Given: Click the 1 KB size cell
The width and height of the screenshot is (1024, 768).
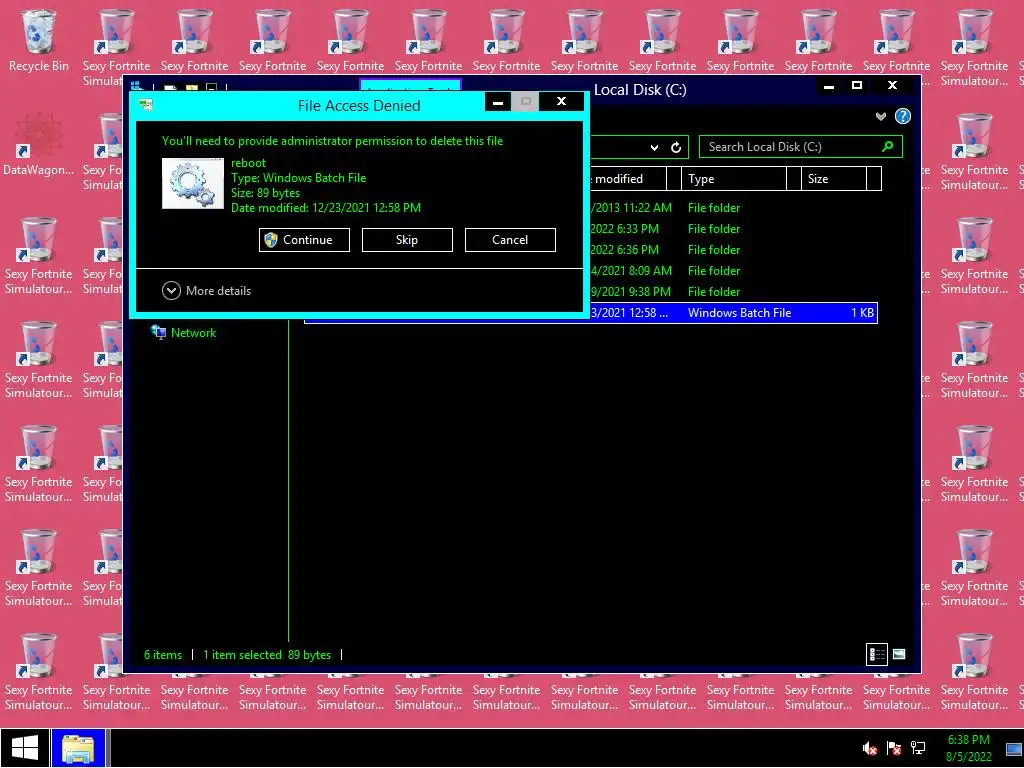Looking at the screenshot, I should pos(862,313).
